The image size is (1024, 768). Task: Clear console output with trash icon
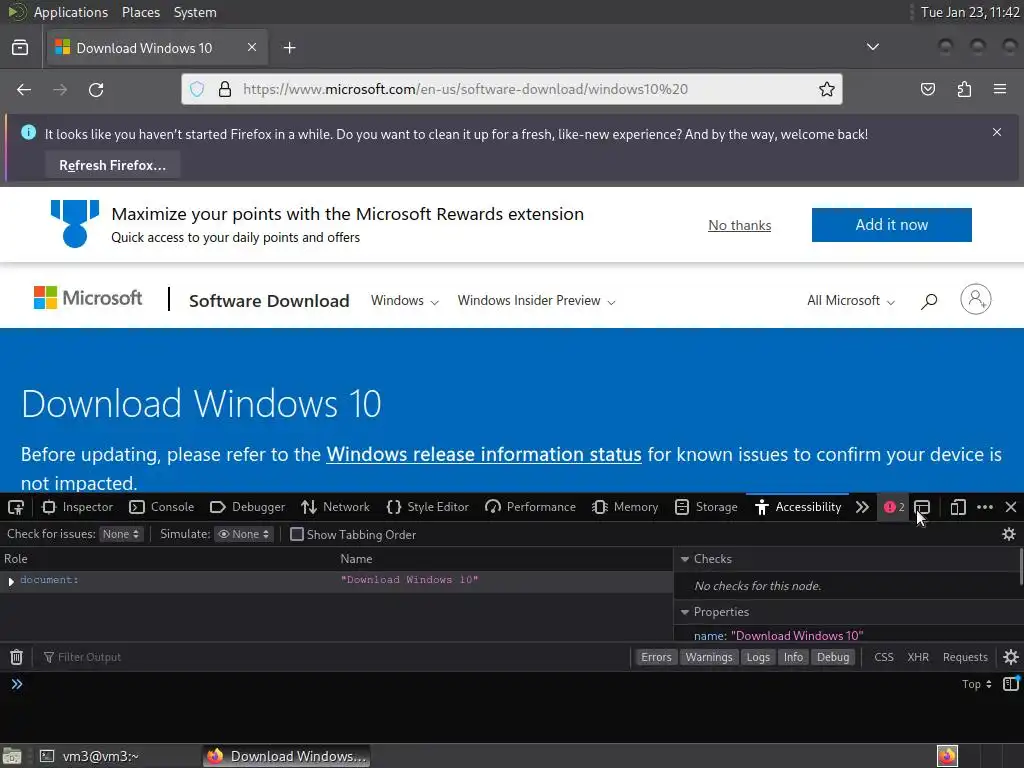pos(16,657)
